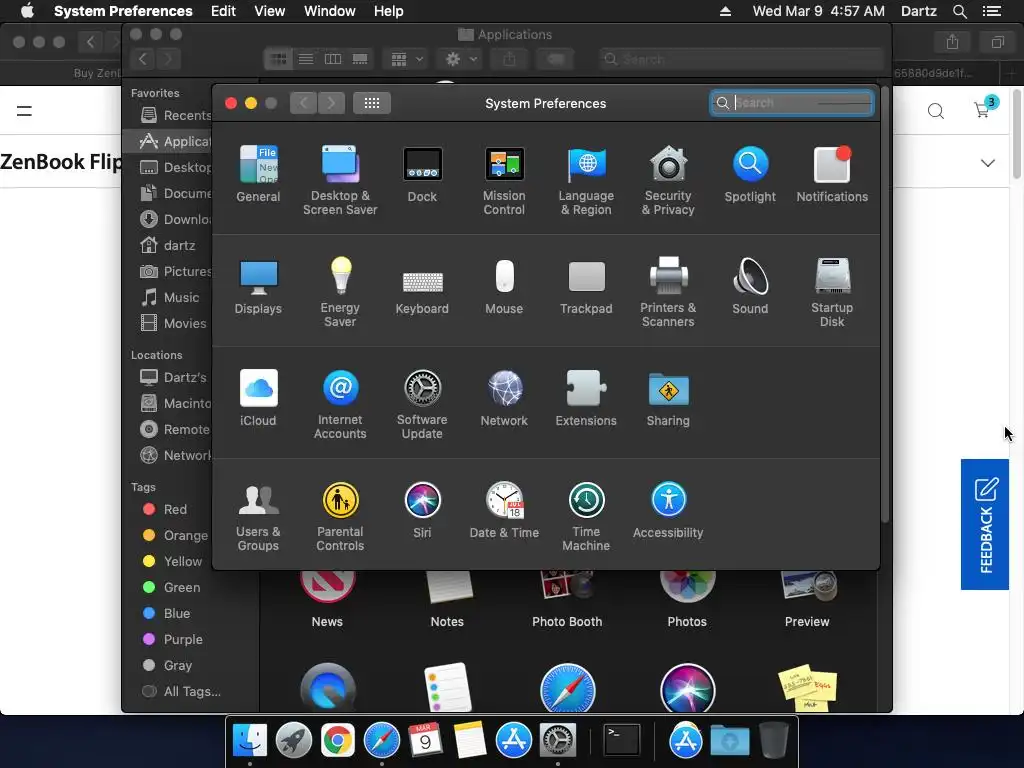This screenshot has height=768, width=1024.
Task: Open General preferences
Action: point(258,174)
